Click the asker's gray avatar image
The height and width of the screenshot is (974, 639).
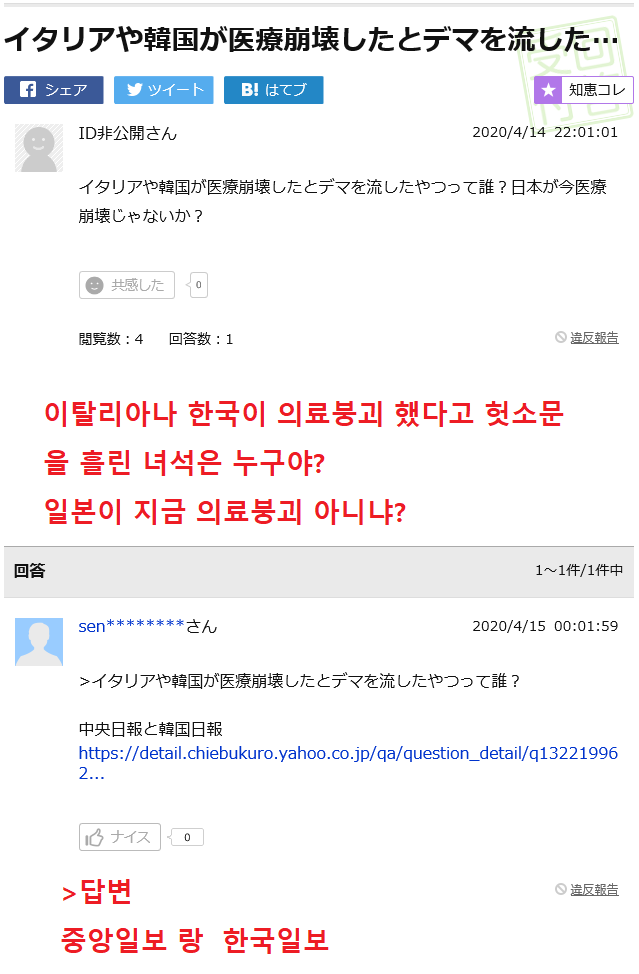coord(39,148)
